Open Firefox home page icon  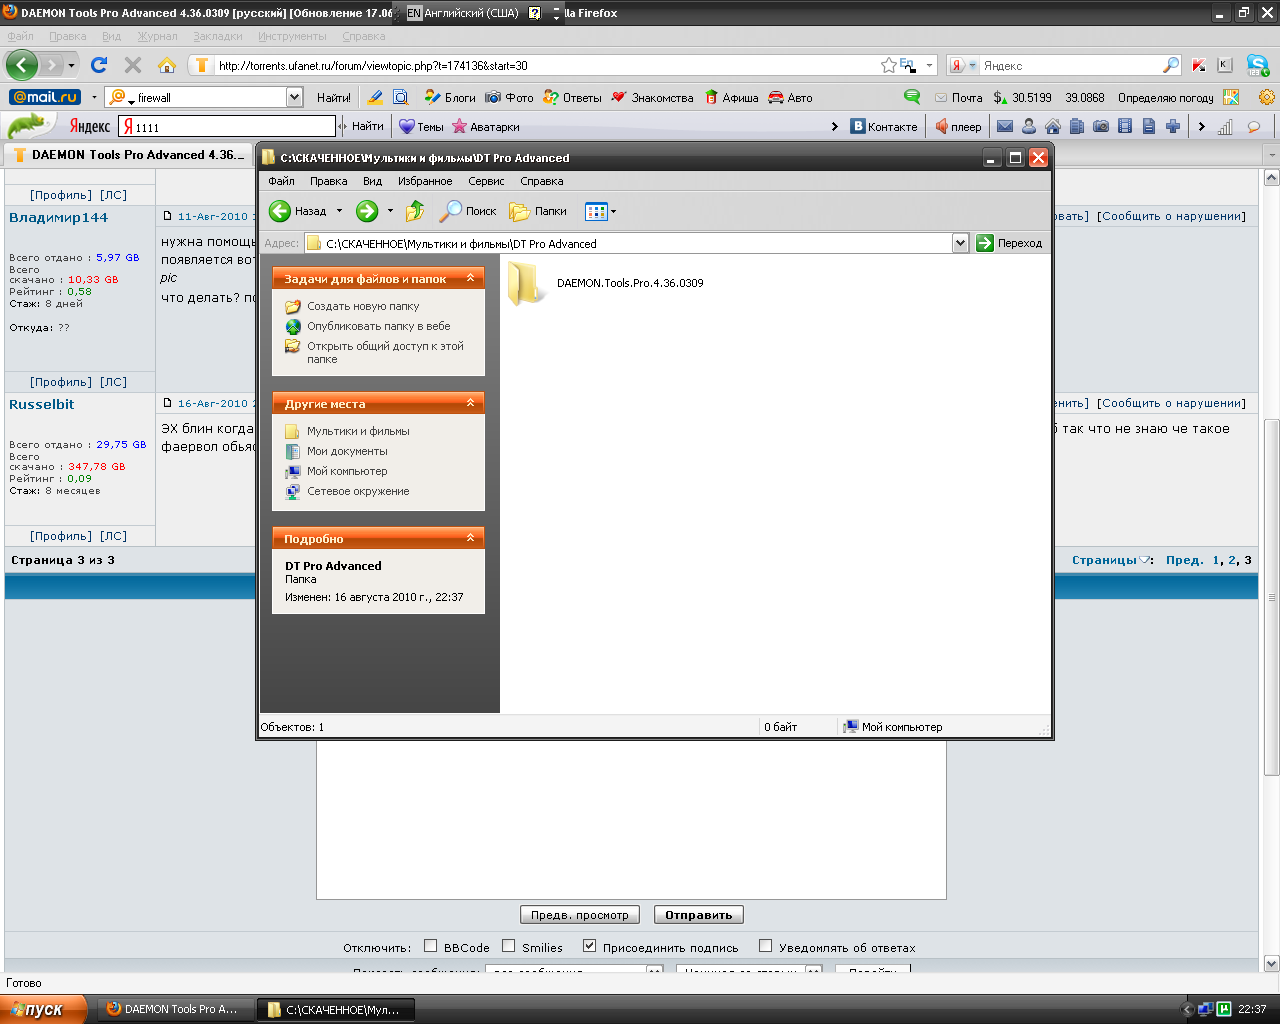(167, 65)
